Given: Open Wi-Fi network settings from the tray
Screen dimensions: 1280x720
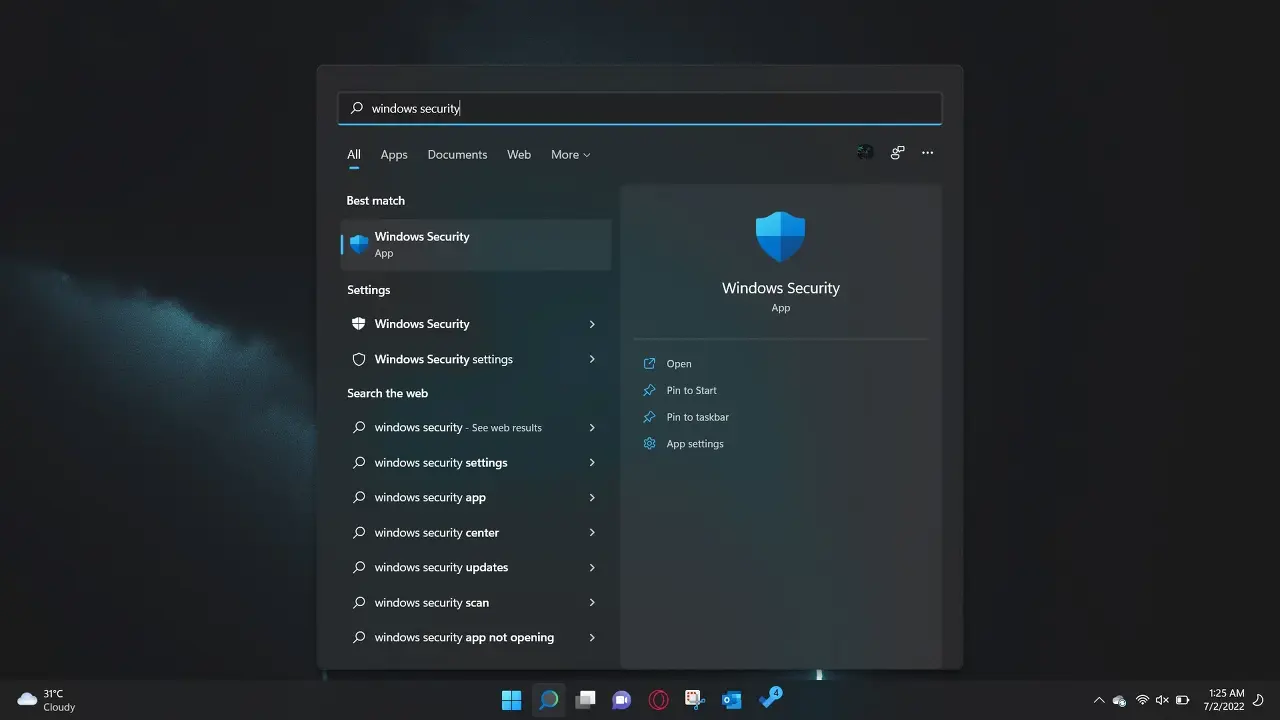Looking at the screenshot, I should tap(1142, 700).
